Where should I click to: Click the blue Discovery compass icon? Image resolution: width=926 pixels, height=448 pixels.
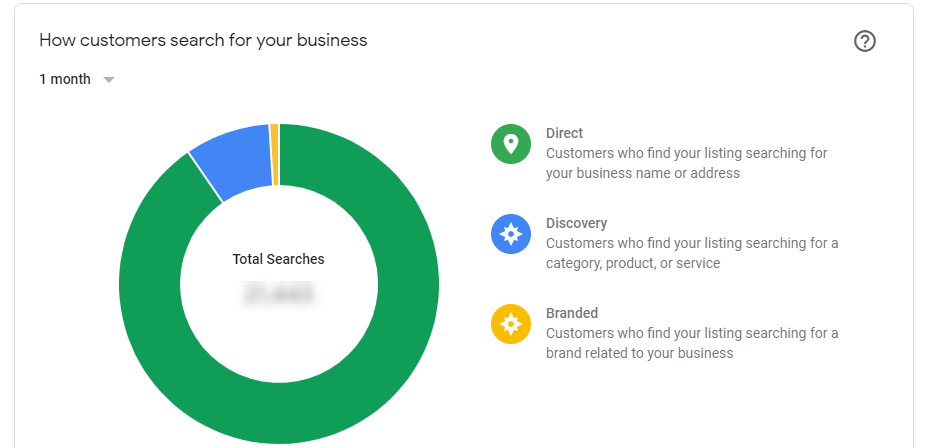pos(511,234)
